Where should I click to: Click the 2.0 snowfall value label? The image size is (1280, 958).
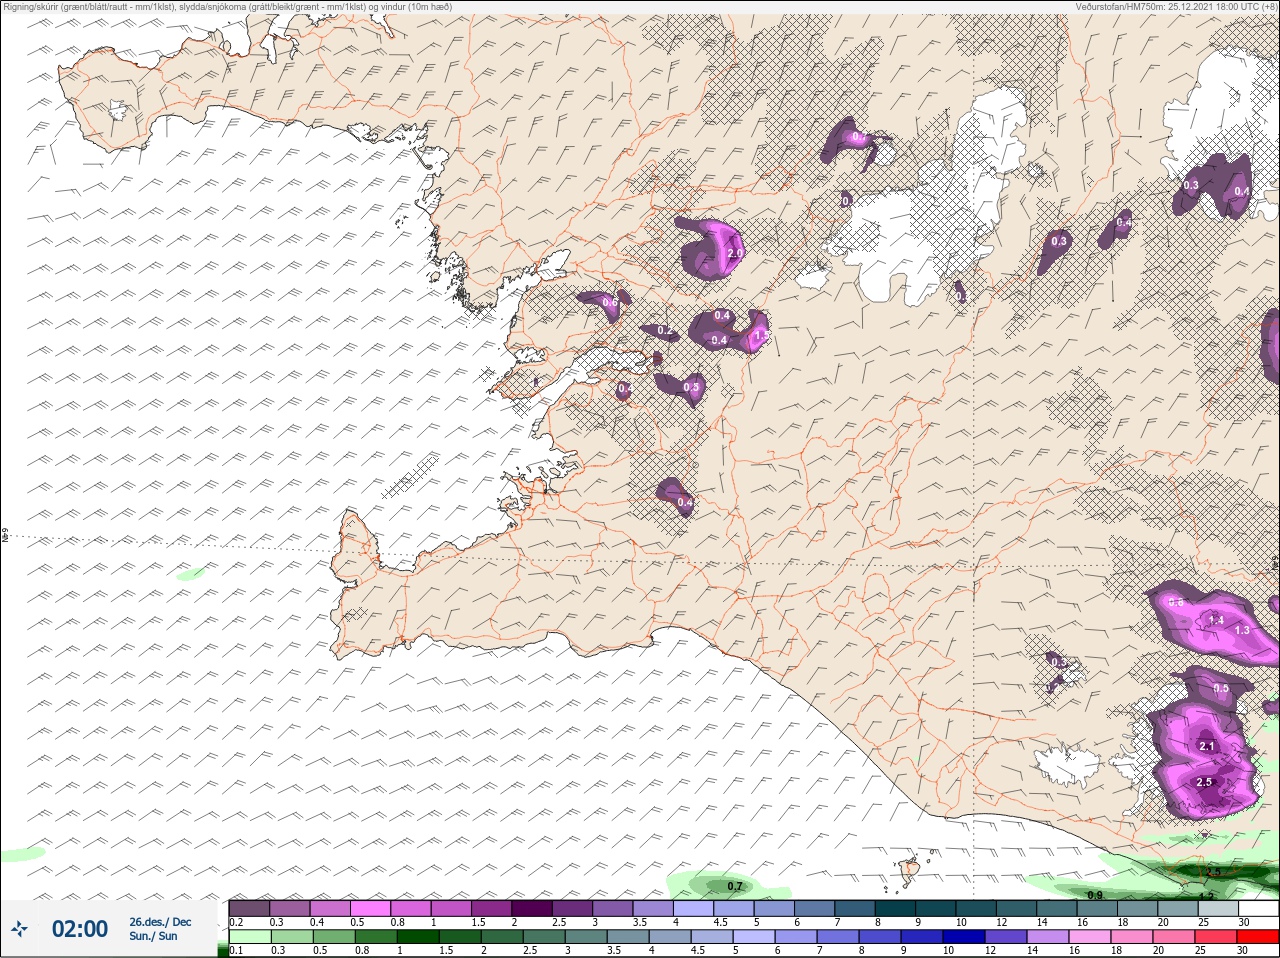(735, 255)
